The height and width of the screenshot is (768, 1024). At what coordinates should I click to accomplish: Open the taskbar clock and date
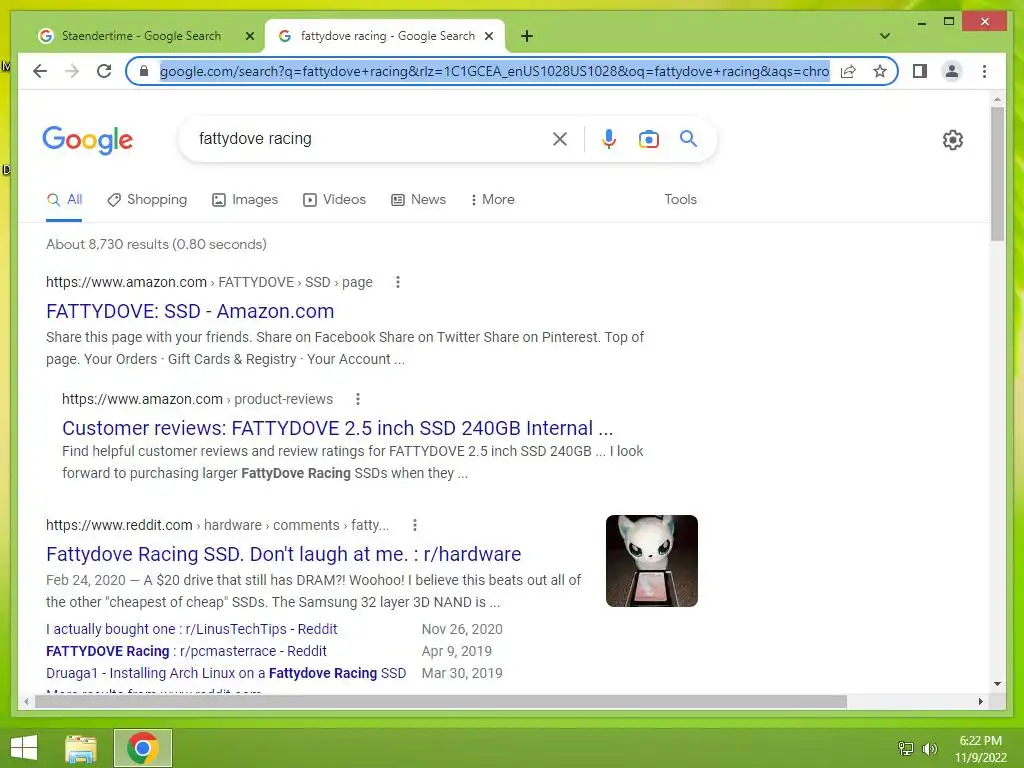click(980, 749)
